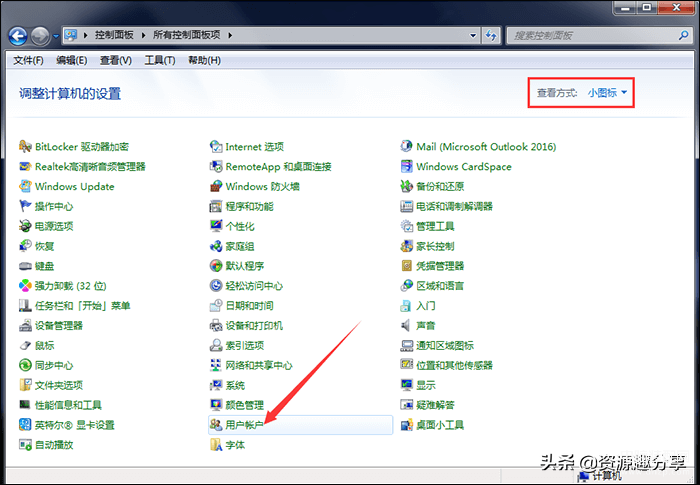Expand the arrow before 控制面板 breadcrumb
Viewport: 700px width, 485px height.
tap(85, 35)
